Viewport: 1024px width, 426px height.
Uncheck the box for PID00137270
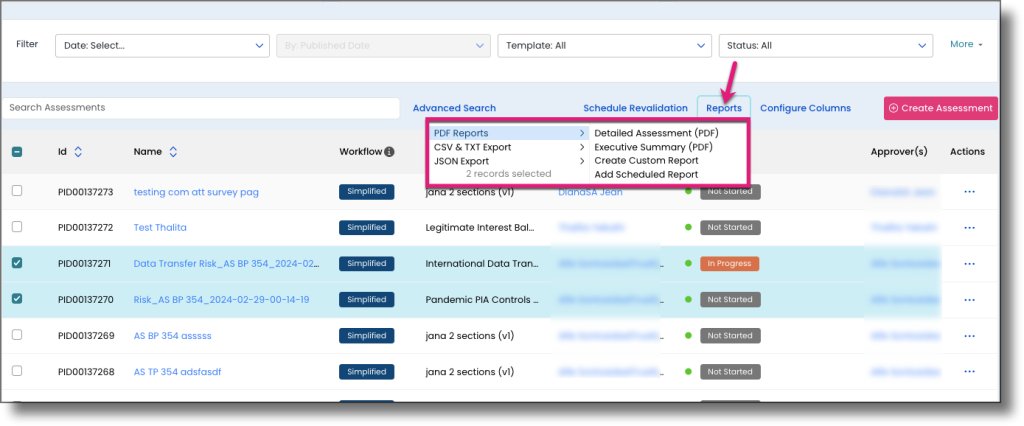click(17, 299)
